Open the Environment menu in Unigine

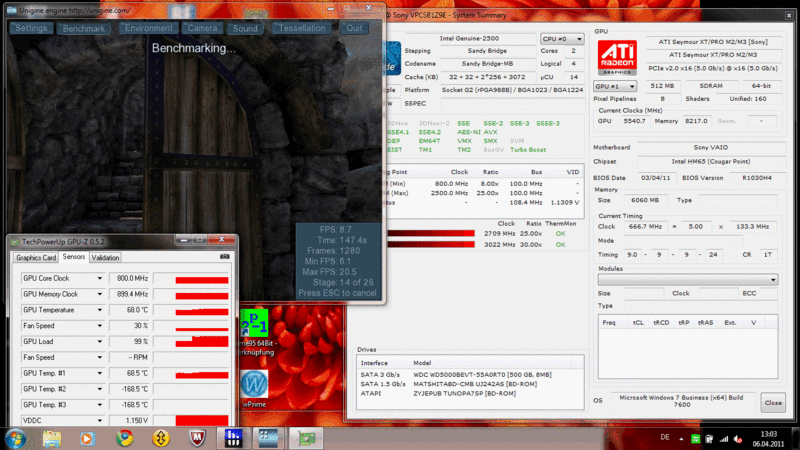click(x=148, y=28)
